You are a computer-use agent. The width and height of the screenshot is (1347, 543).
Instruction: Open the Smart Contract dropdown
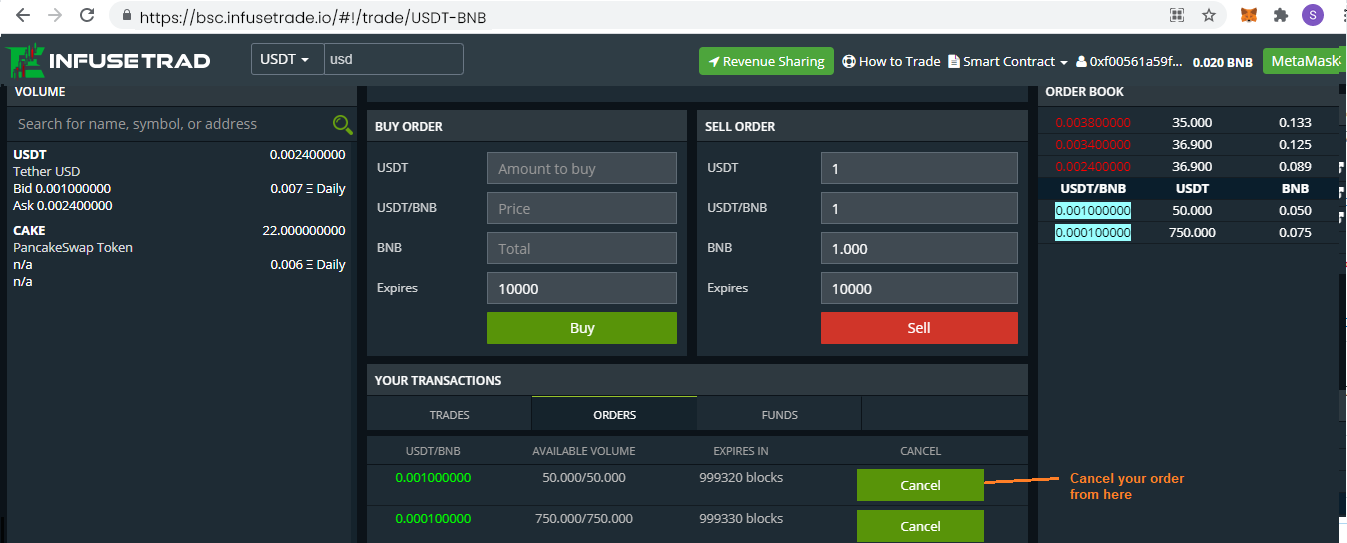pyautogui.click(x=1008, y=61)
